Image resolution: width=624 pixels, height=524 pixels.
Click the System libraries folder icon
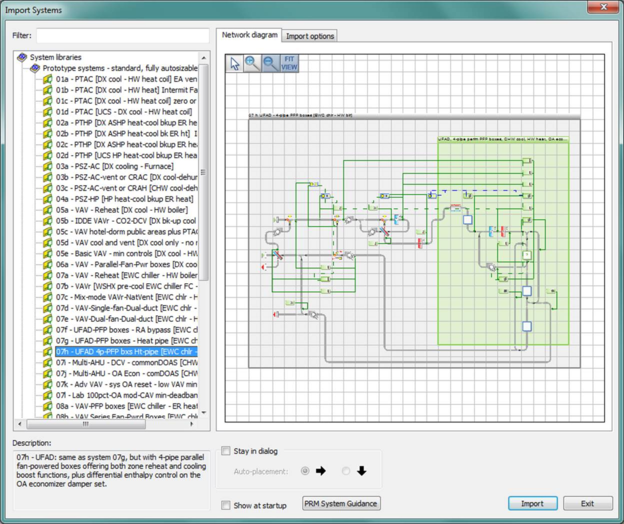point(22,58)
